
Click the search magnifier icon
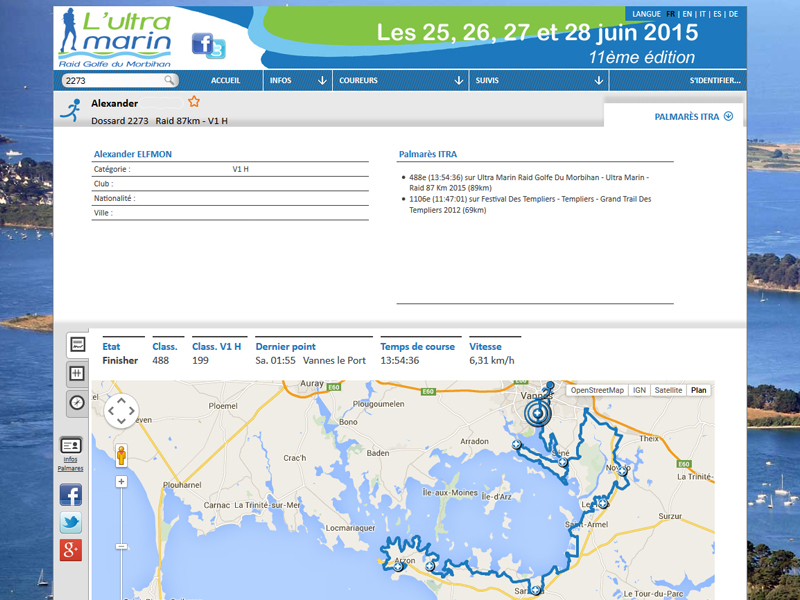(x=170, y=81)
